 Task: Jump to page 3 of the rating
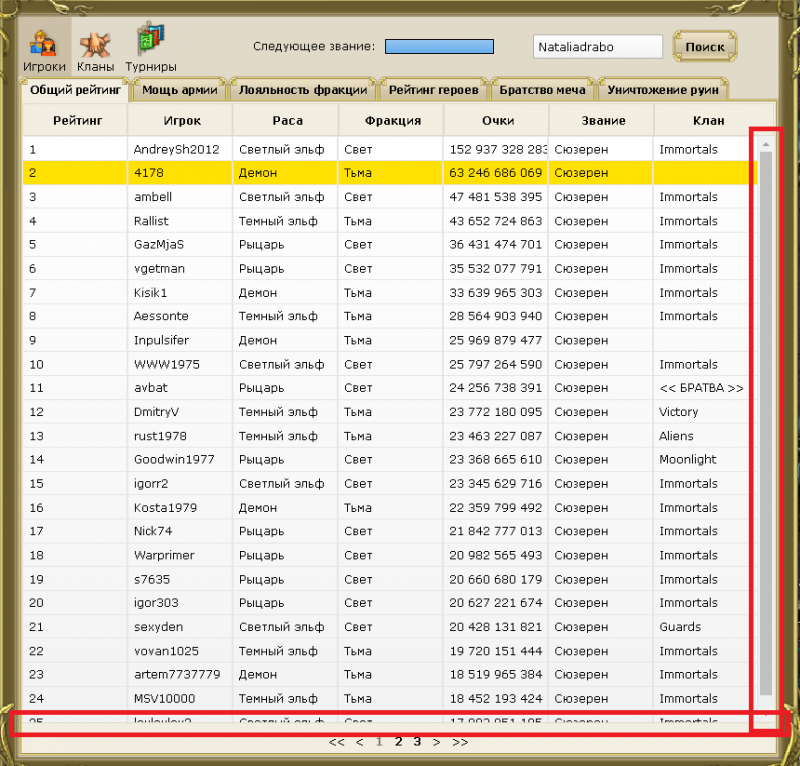(x=417, y=742)
